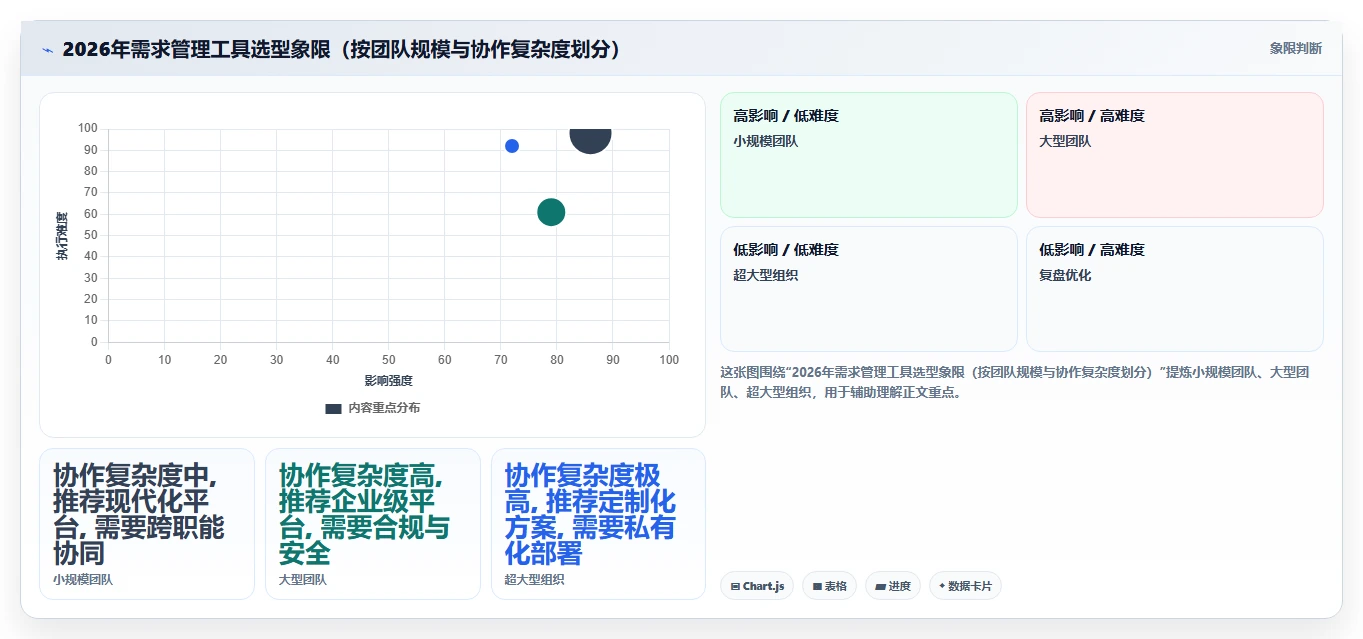Click the 影响强度 x-axis label
The image size is (1363, 639).
(389, 381)
